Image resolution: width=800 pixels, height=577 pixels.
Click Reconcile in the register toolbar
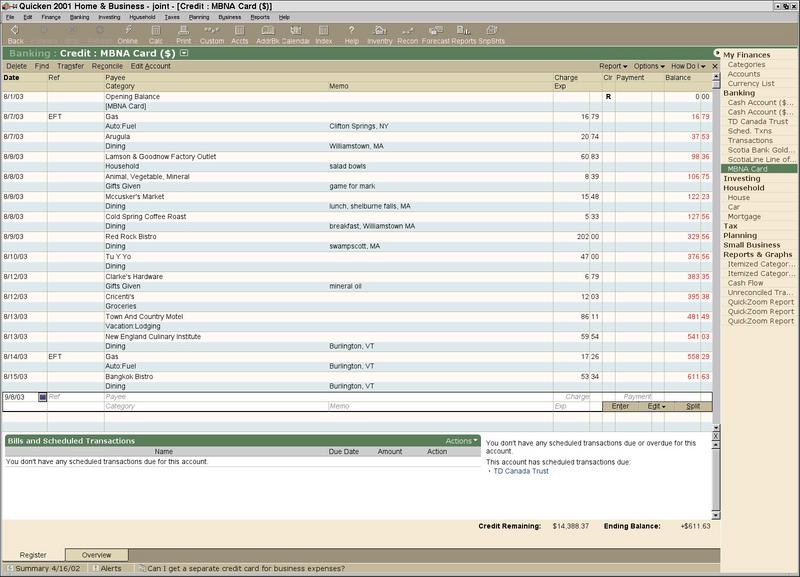(x=107, y=66)
